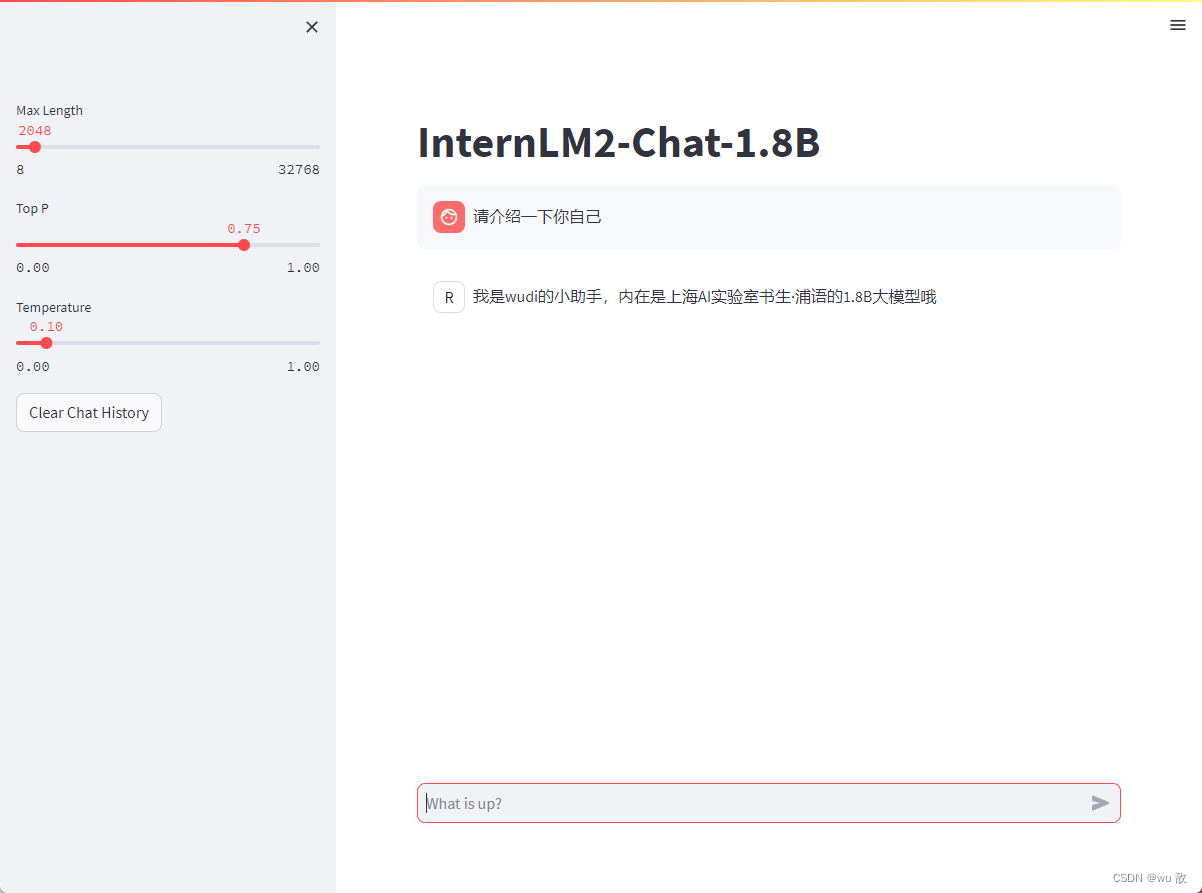Click the Top P slider handle
The width and height of the screenshot is (1202, 893).
pos(244,245)
